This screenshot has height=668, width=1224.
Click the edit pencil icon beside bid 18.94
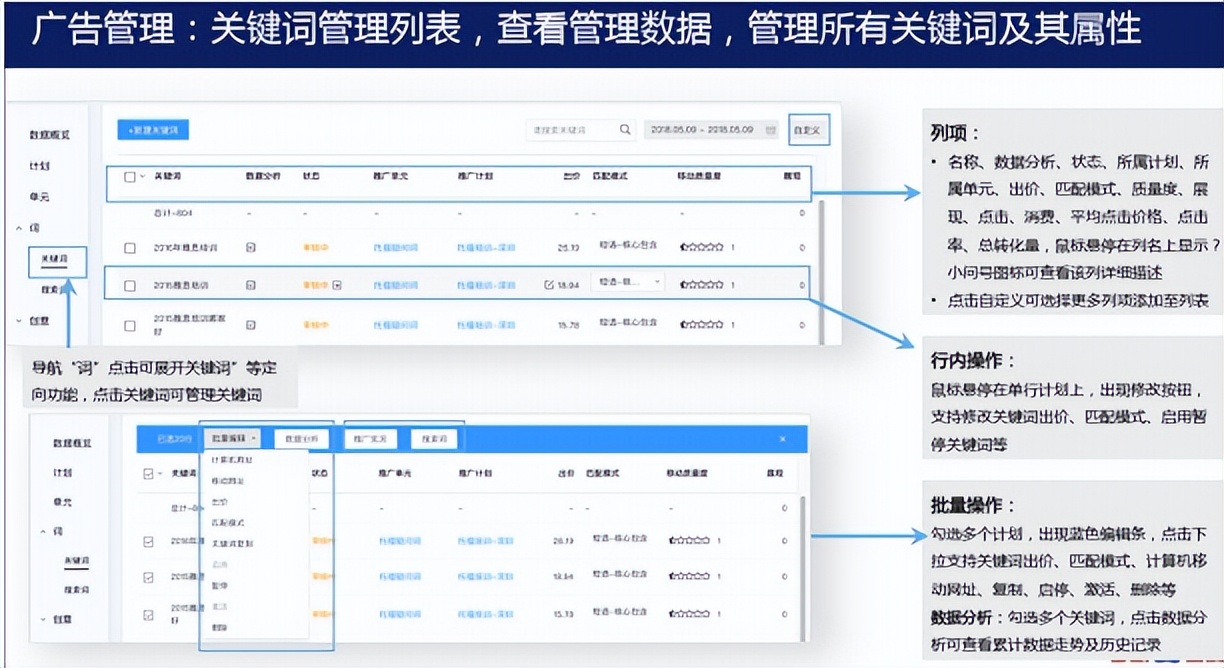549,285
